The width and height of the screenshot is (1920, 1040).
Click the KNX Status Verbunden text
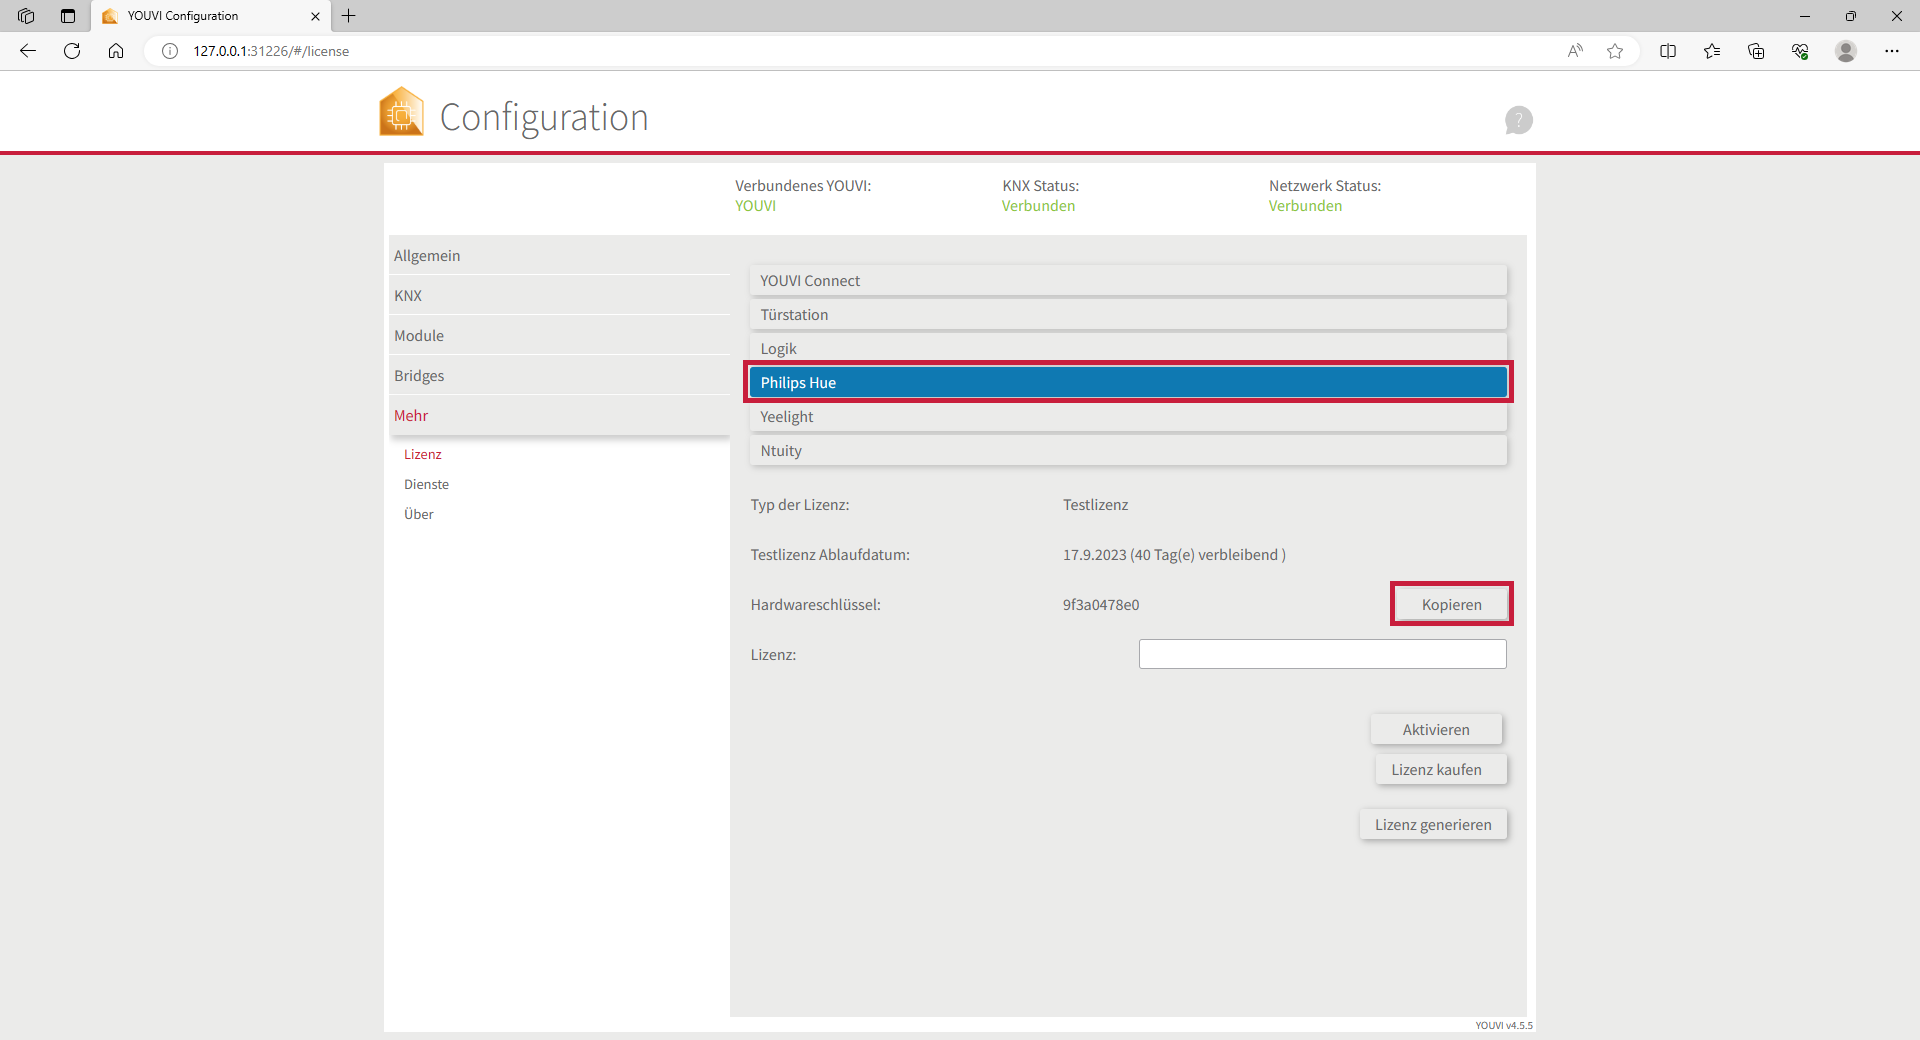[1038, 206]
